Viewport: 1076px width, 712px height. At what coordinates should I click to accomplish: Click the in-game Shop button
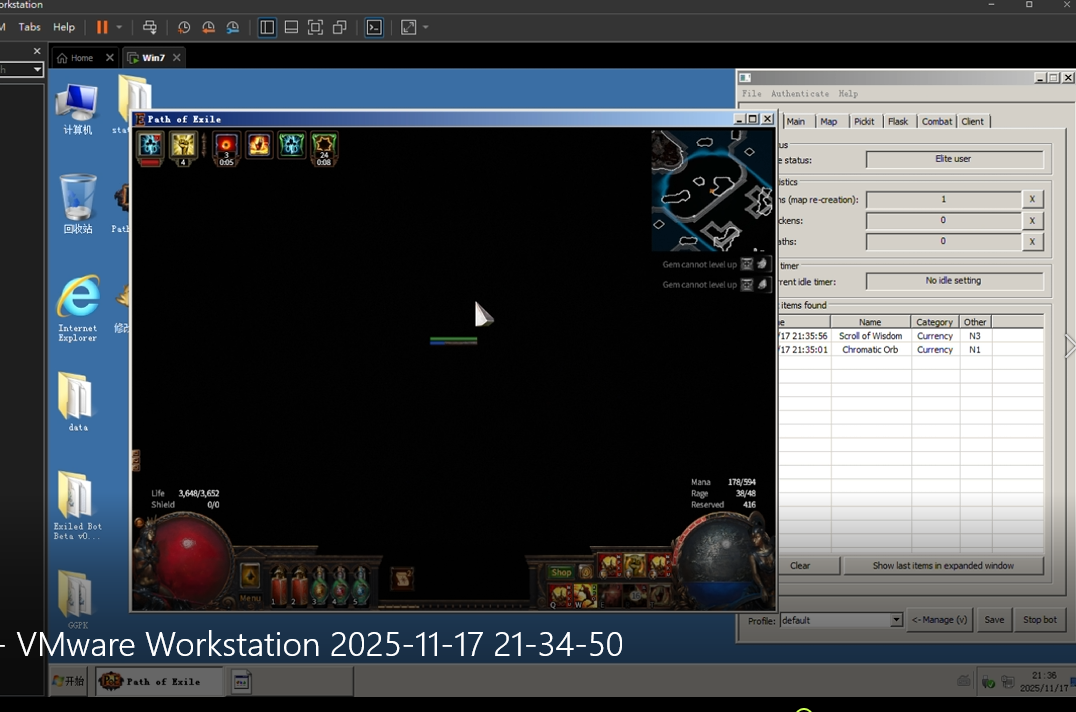point(561,572)
